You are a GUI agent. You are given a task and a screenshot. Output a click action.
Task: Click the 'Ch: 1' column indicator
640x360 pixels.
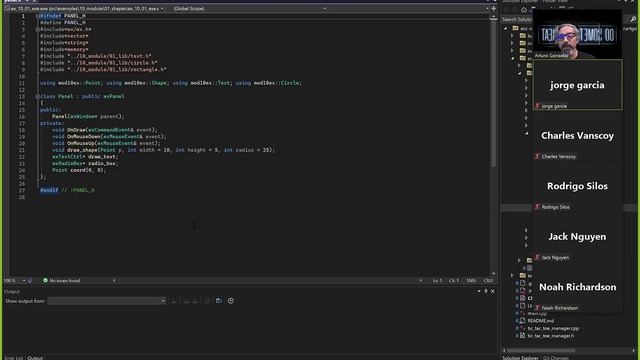coord(454,280)
